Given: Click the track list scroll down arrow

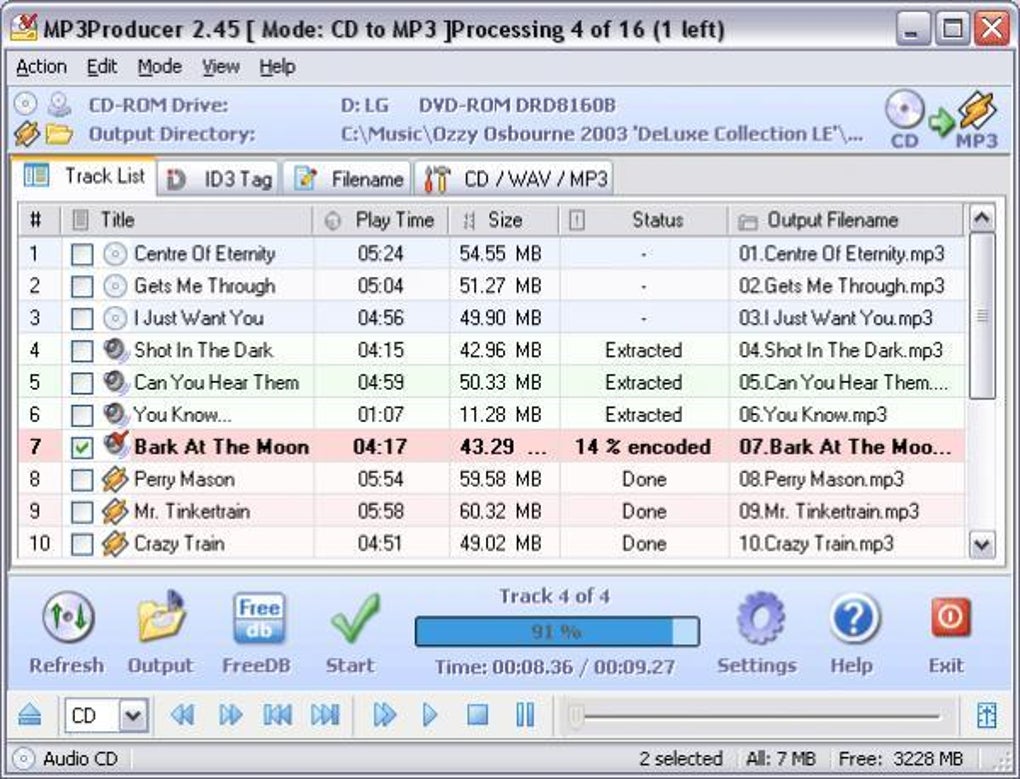Looking at the screenshot, I should (x=982, y=544).
